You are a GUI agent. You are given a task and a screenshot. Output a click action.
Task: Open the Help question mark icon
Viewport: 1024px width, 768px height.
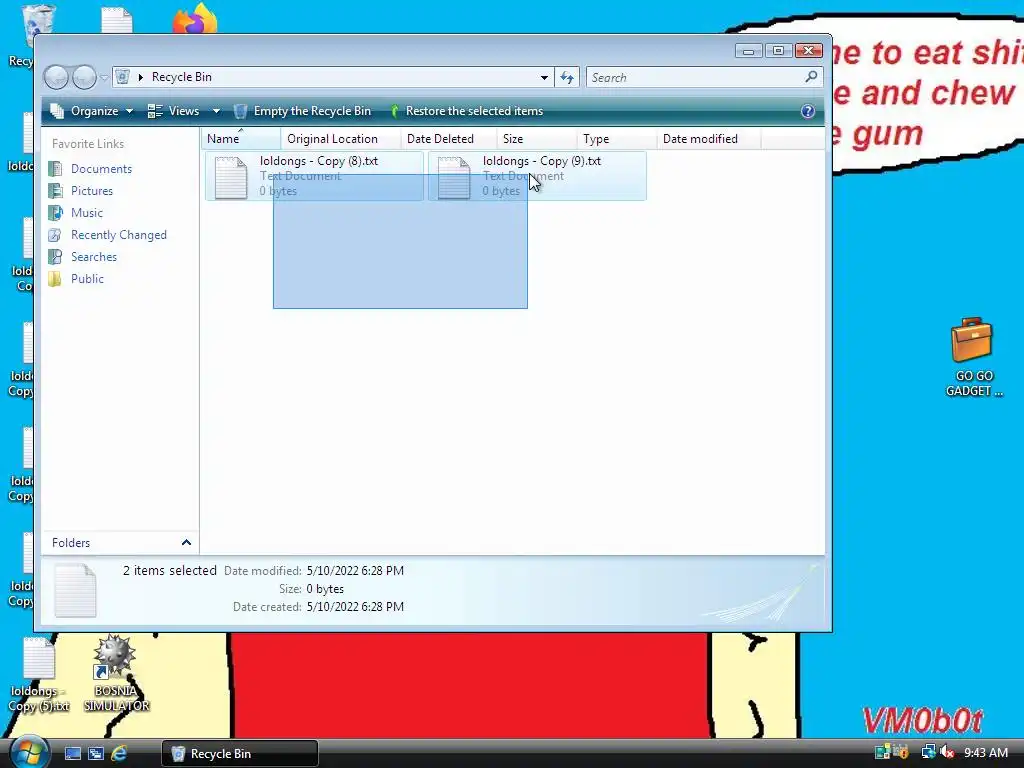tap(808, 111)
